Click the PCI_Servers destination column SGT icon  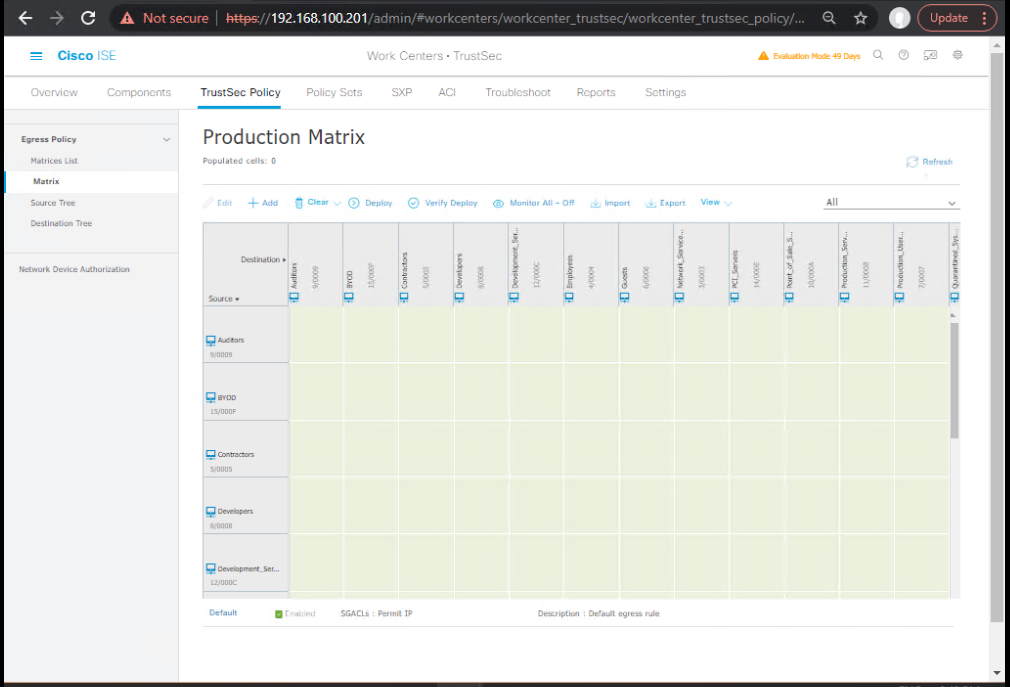point(734,297)
